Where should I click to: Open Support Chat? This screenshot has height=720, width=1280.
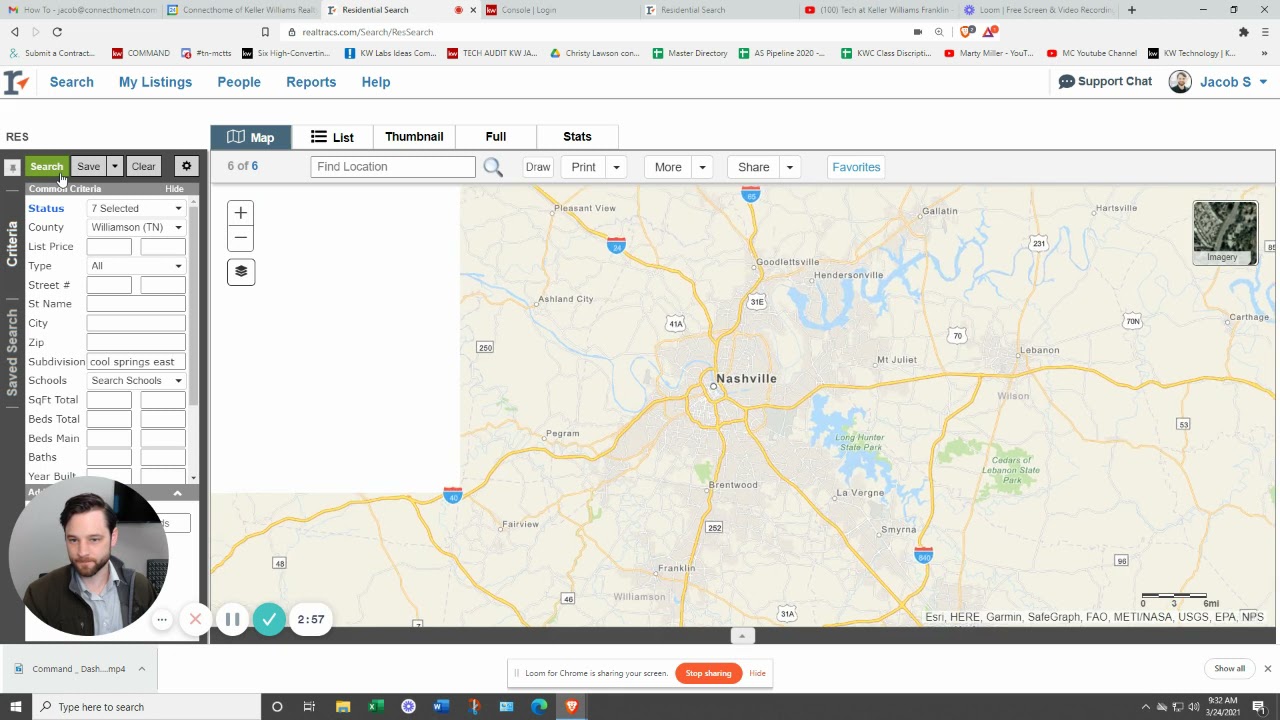(1105, 82)
